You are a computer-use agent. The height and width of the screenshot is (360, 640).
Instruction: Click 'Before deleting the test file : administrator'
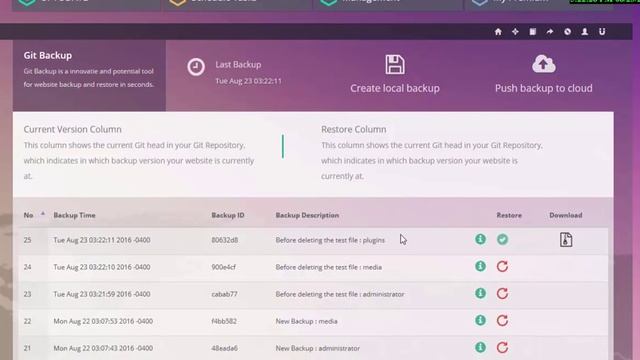tap(340, 294)
